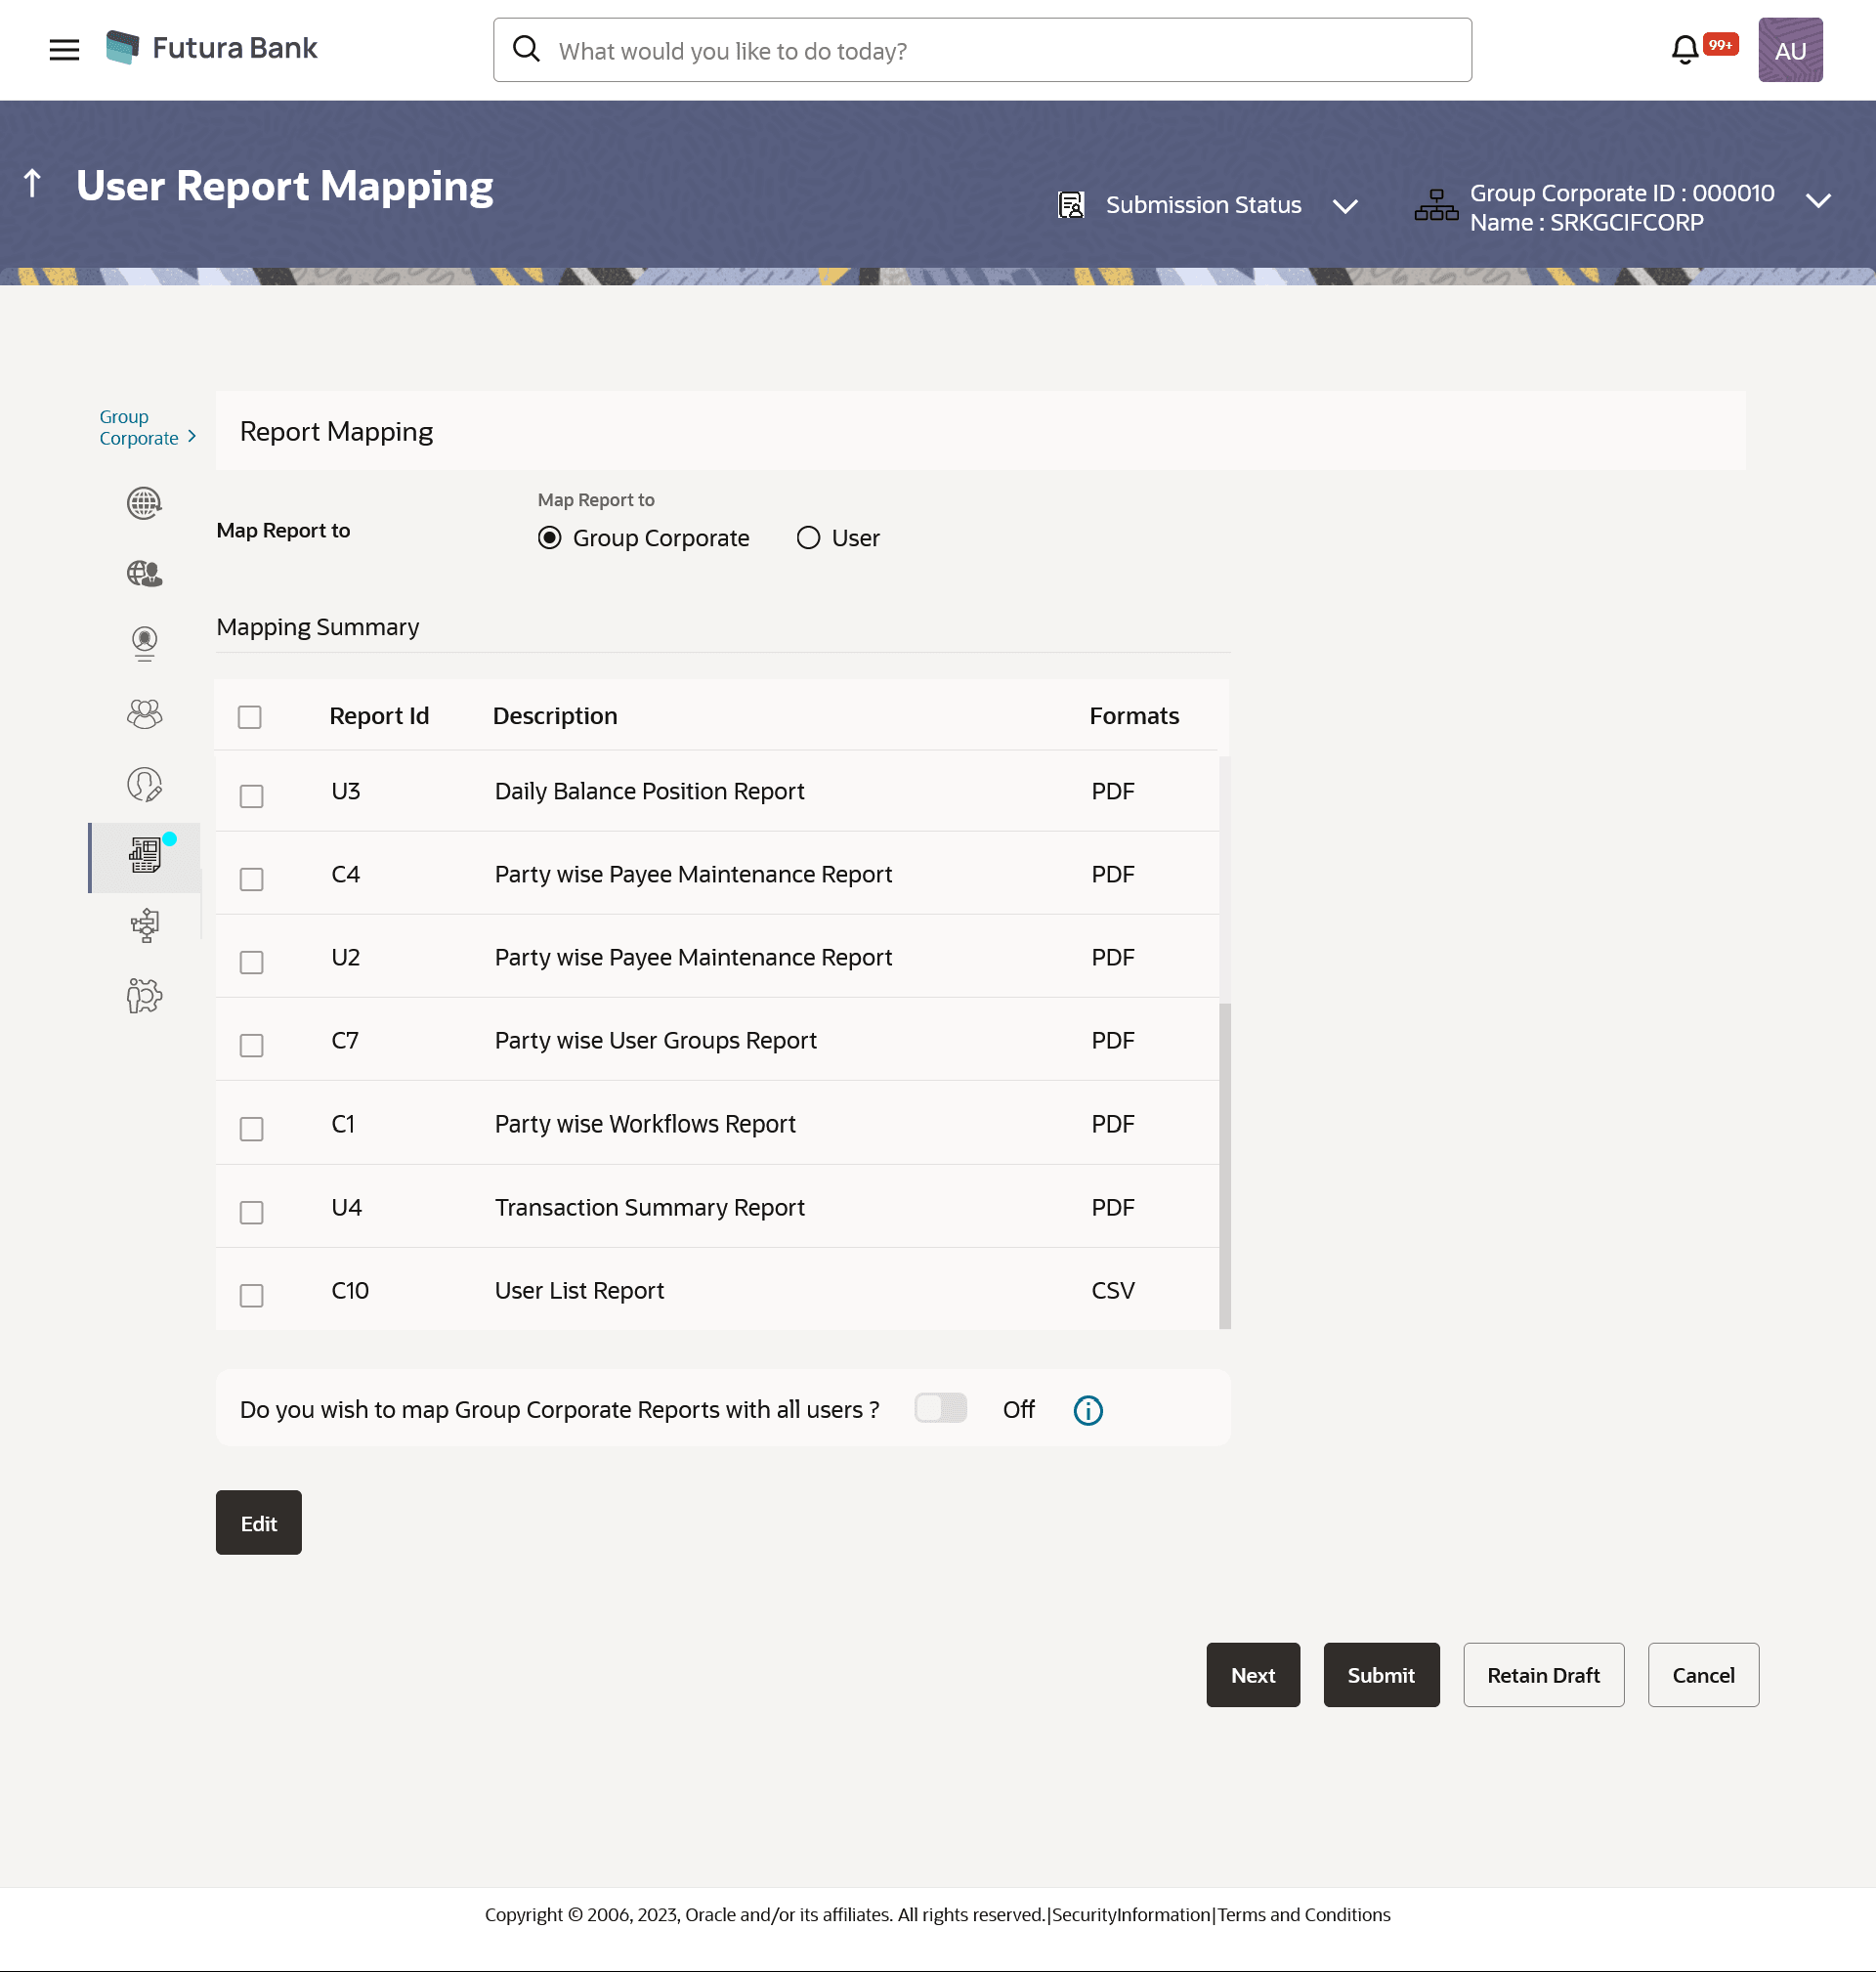Click the info icon next to Off

[1087, 1410]
